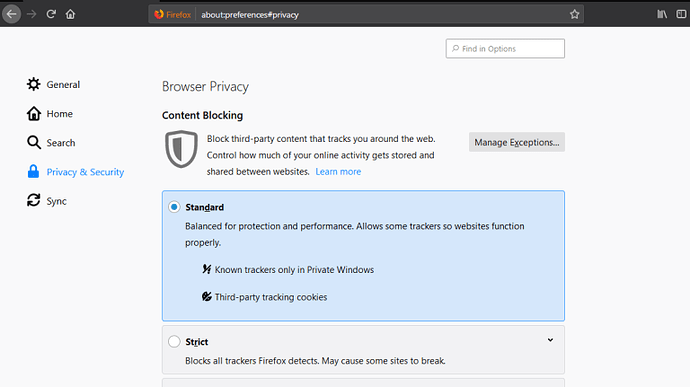Screen dimensions: 690x387
Task: Select the Standard content blocking option
Action: (174, 207)
